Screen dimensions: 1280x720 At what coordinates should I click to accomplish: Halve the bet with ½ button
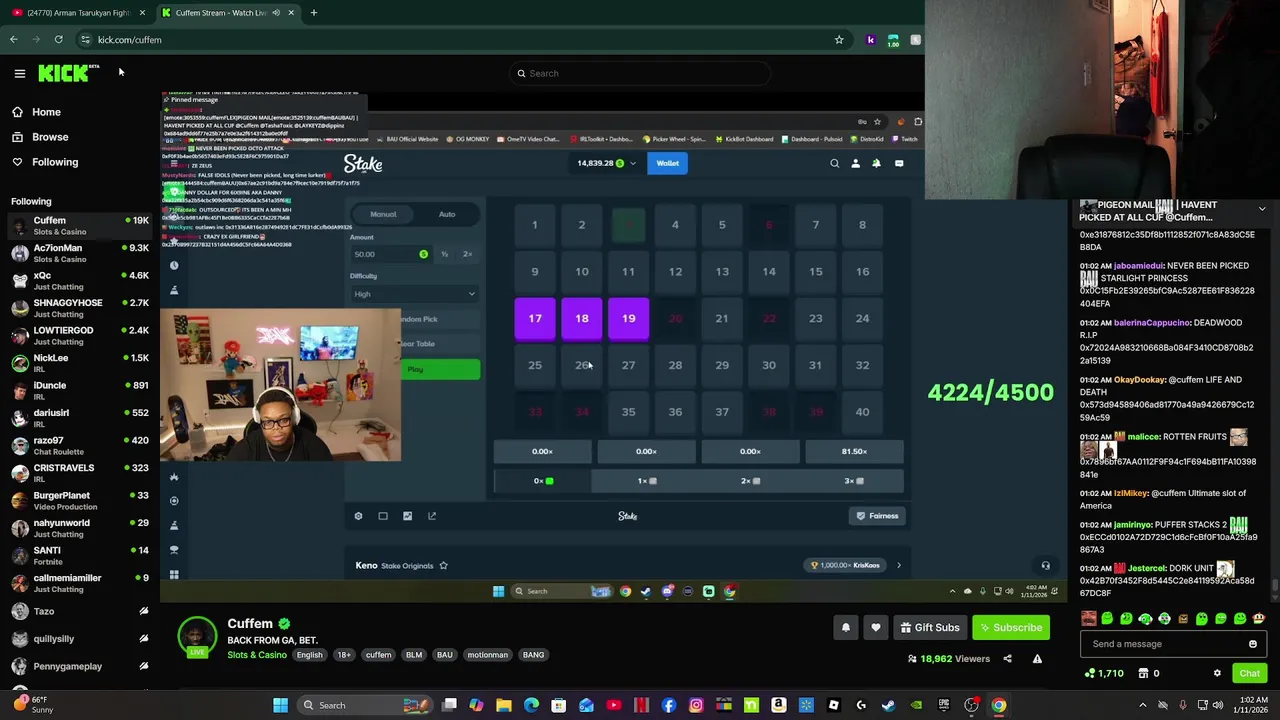click(444, 254)
